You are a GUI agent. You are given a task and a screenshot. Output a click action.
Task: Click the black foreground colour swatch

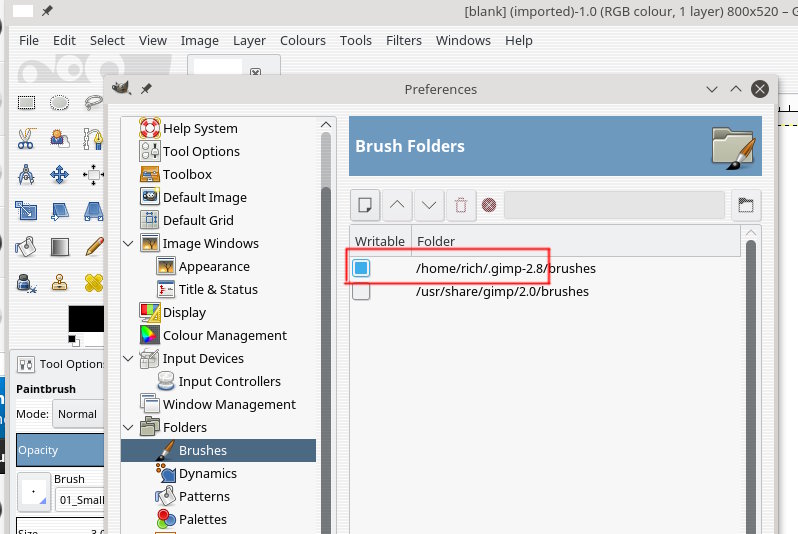coord(86,319)
